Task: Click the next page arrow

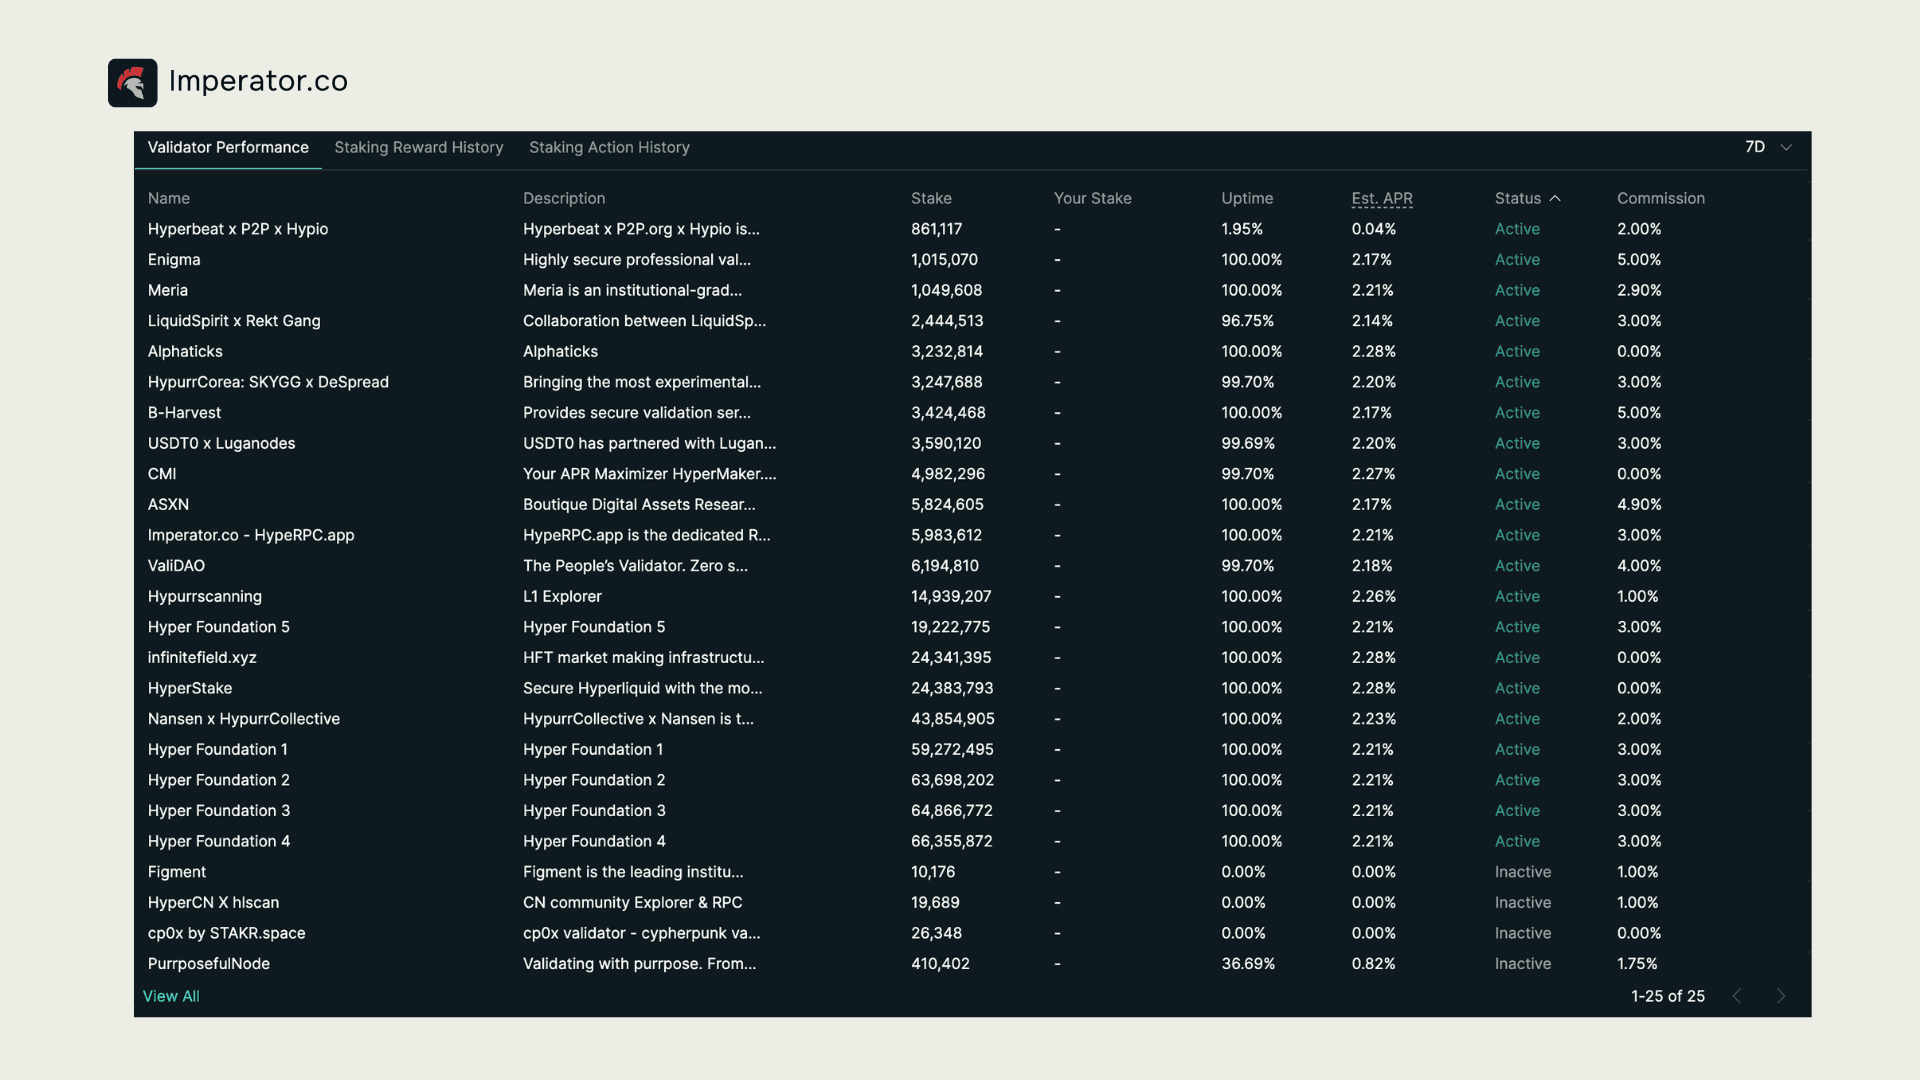Action: 1780,996
